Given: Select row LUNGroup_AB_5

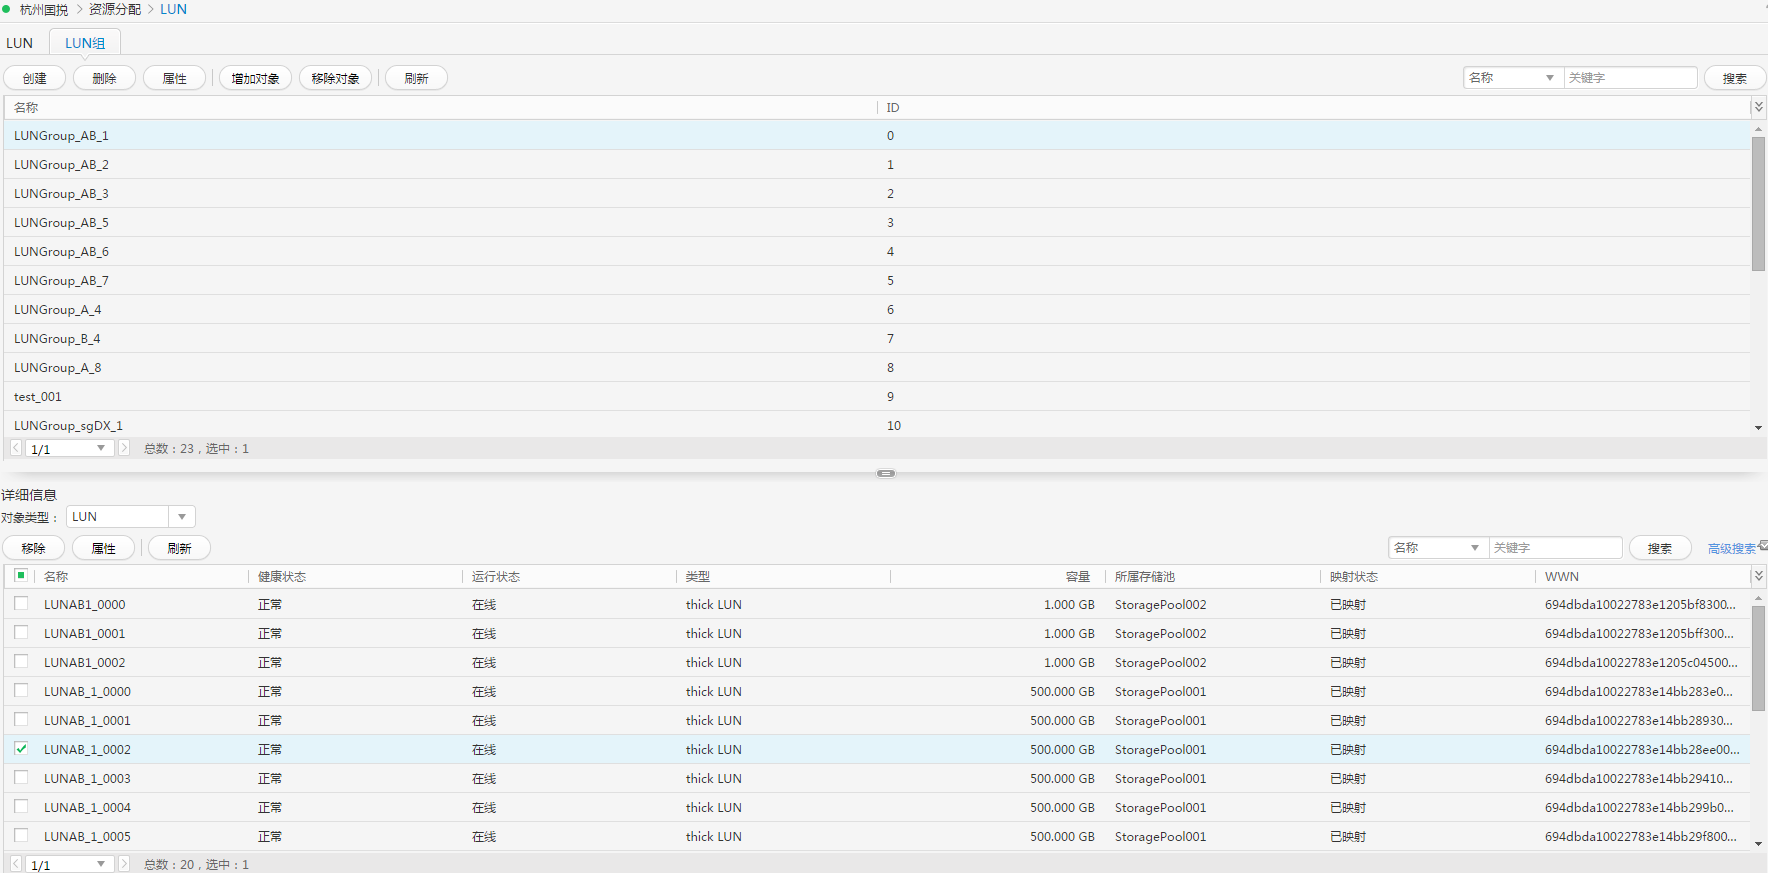Looking at the screenshot, I should pyautogui.click(x=877, y=222).
